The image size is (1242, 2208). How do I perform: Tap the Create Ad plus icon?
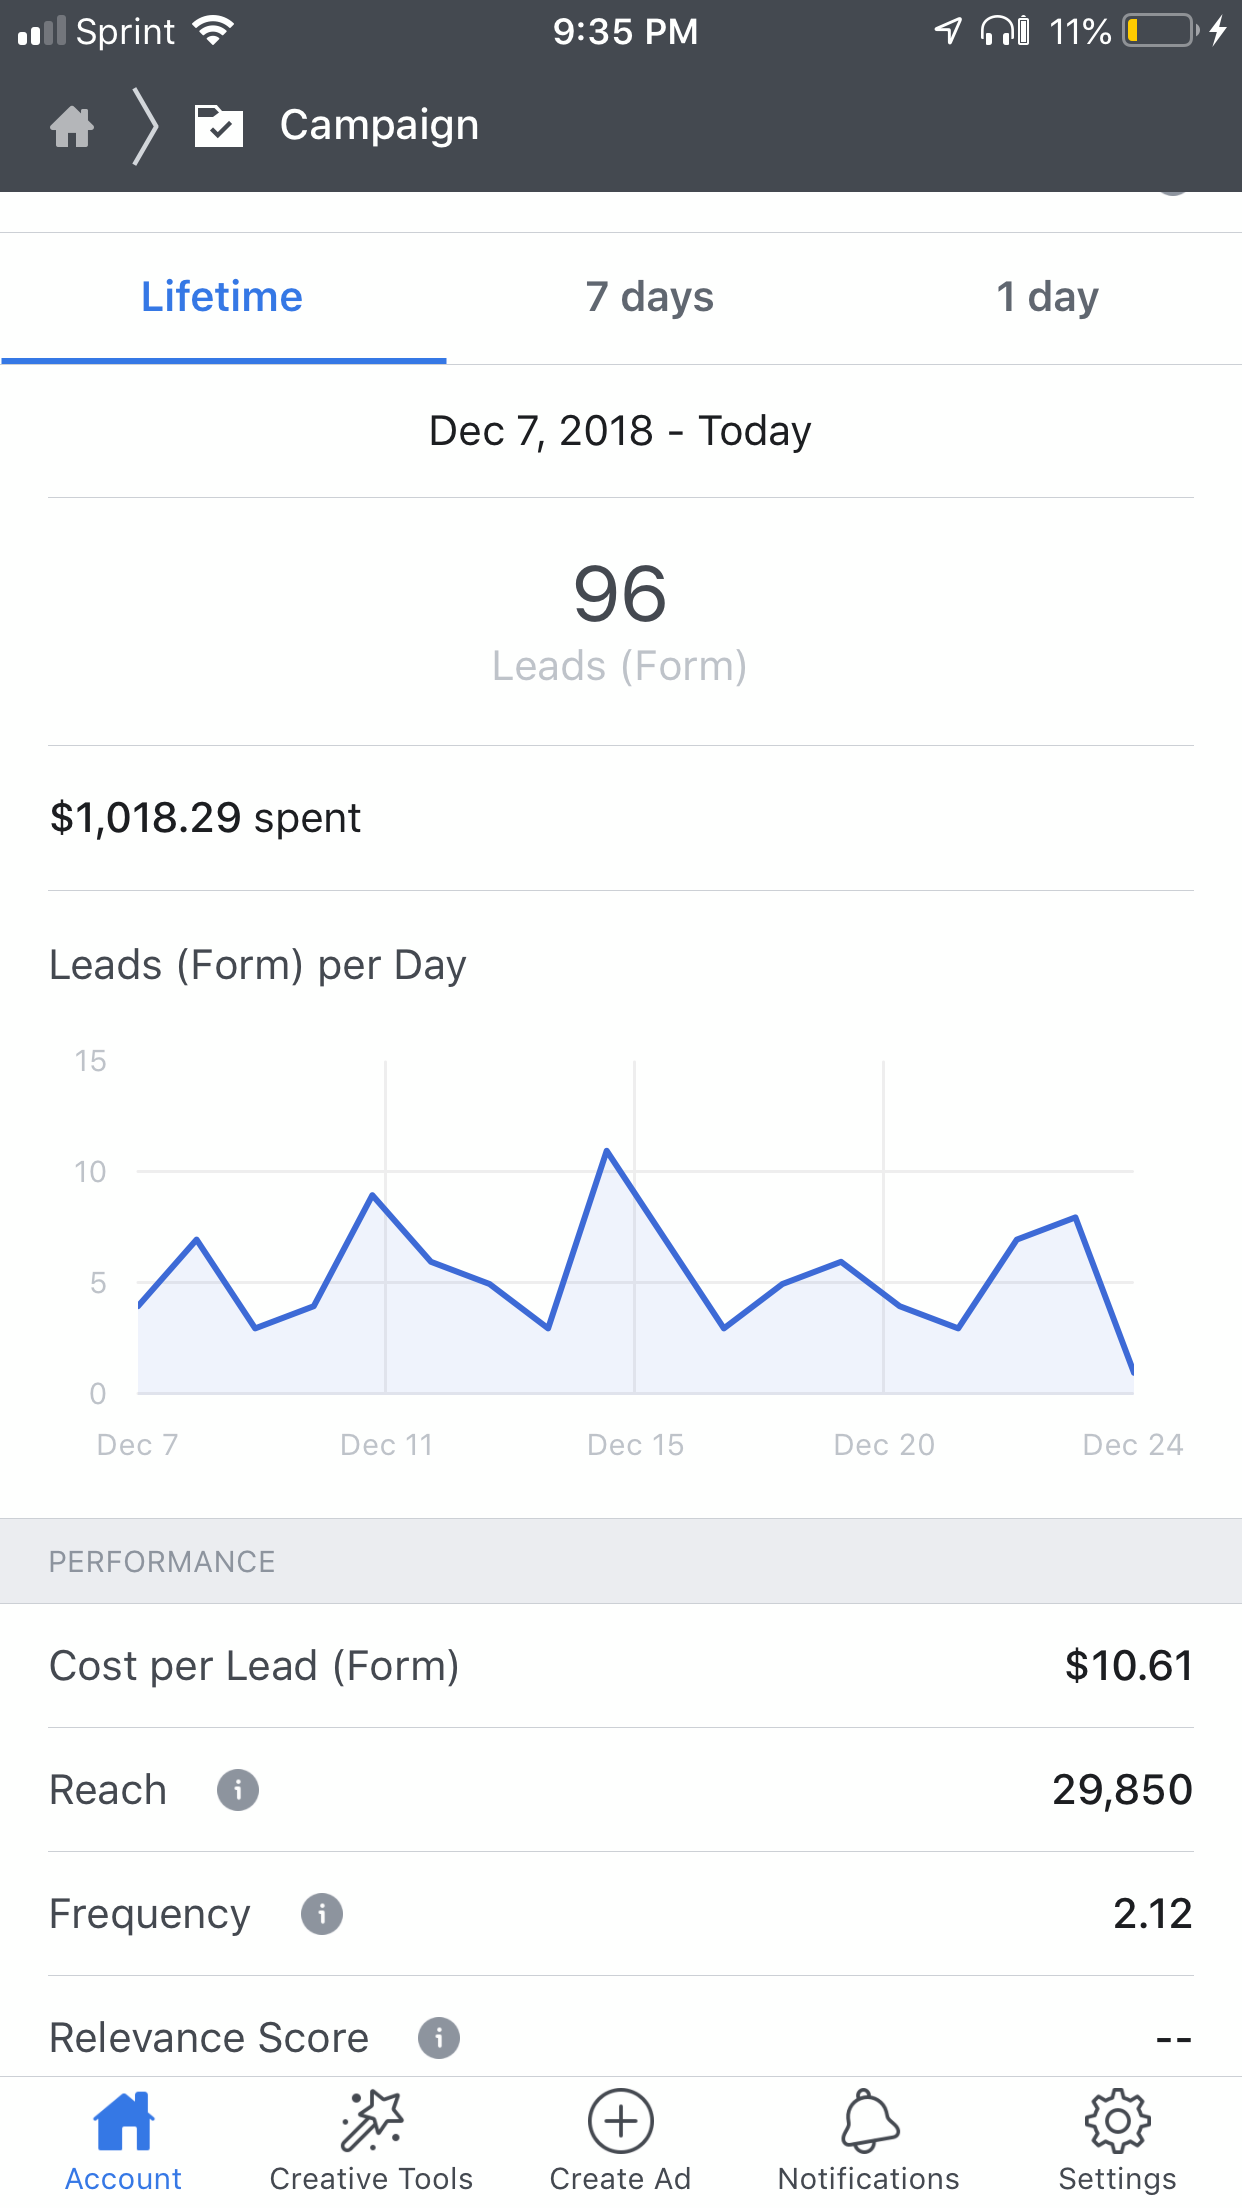(620, 2120)
